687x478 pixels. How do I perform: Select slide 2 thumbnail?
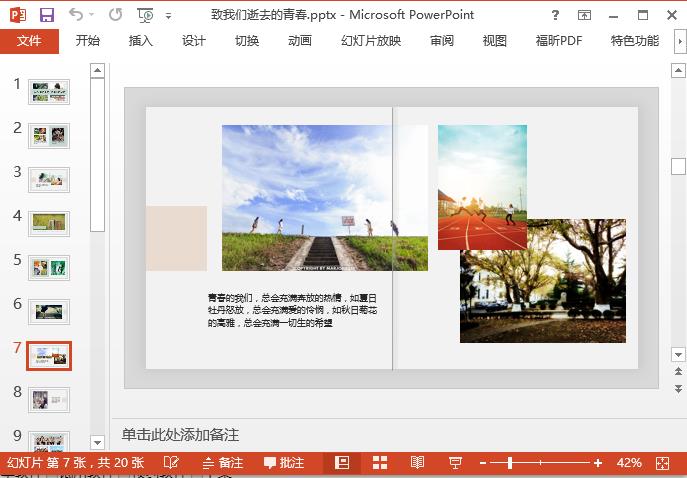[49, 136]
